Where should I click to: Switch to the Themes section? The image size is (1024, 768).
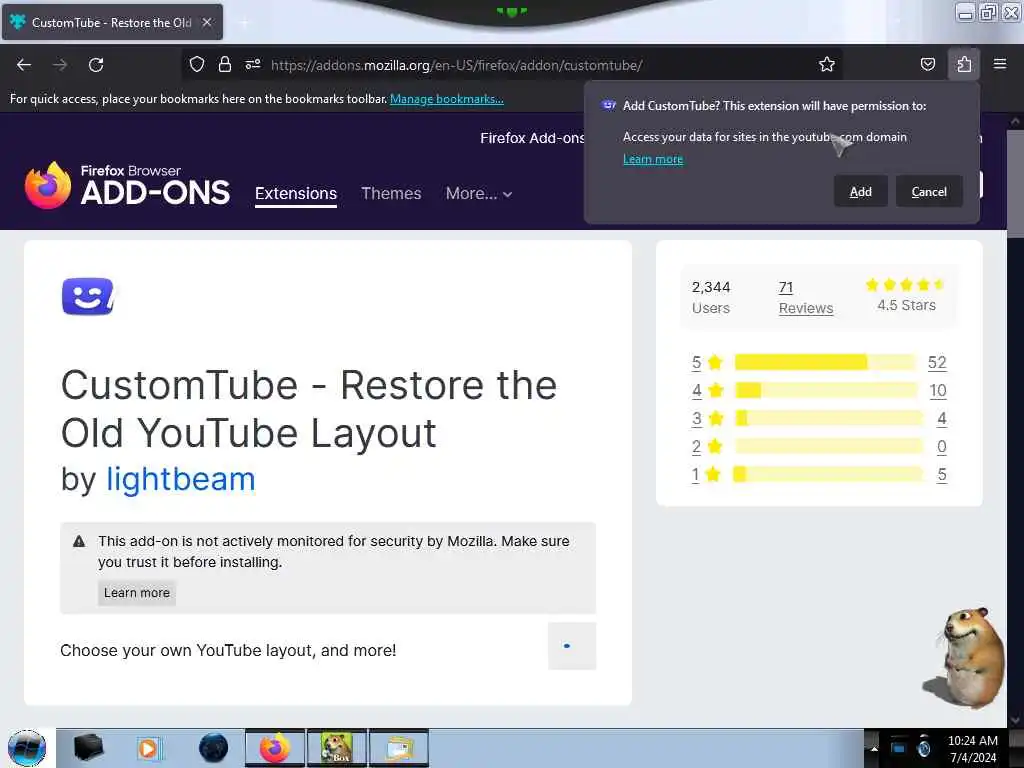coord(391,193)
